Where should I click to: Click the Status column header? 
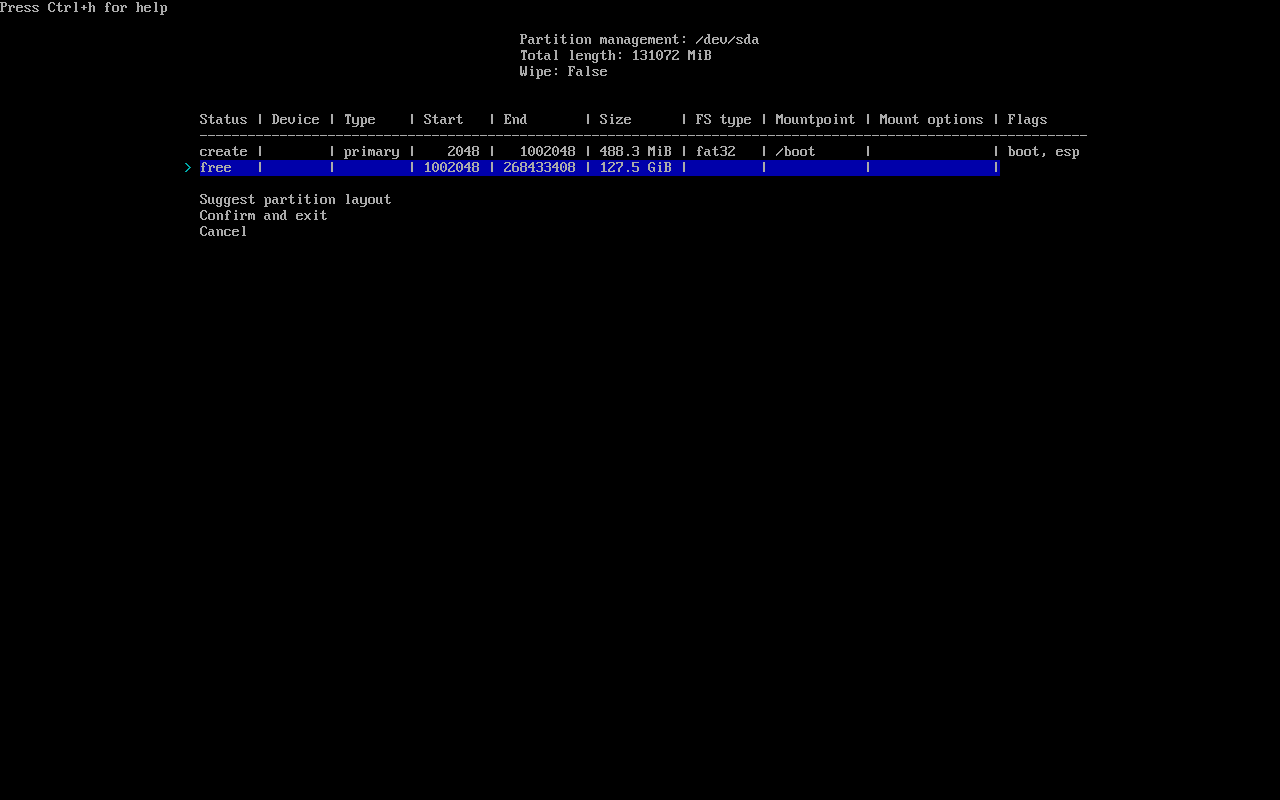pyautogui.click(x=223, y=120)
